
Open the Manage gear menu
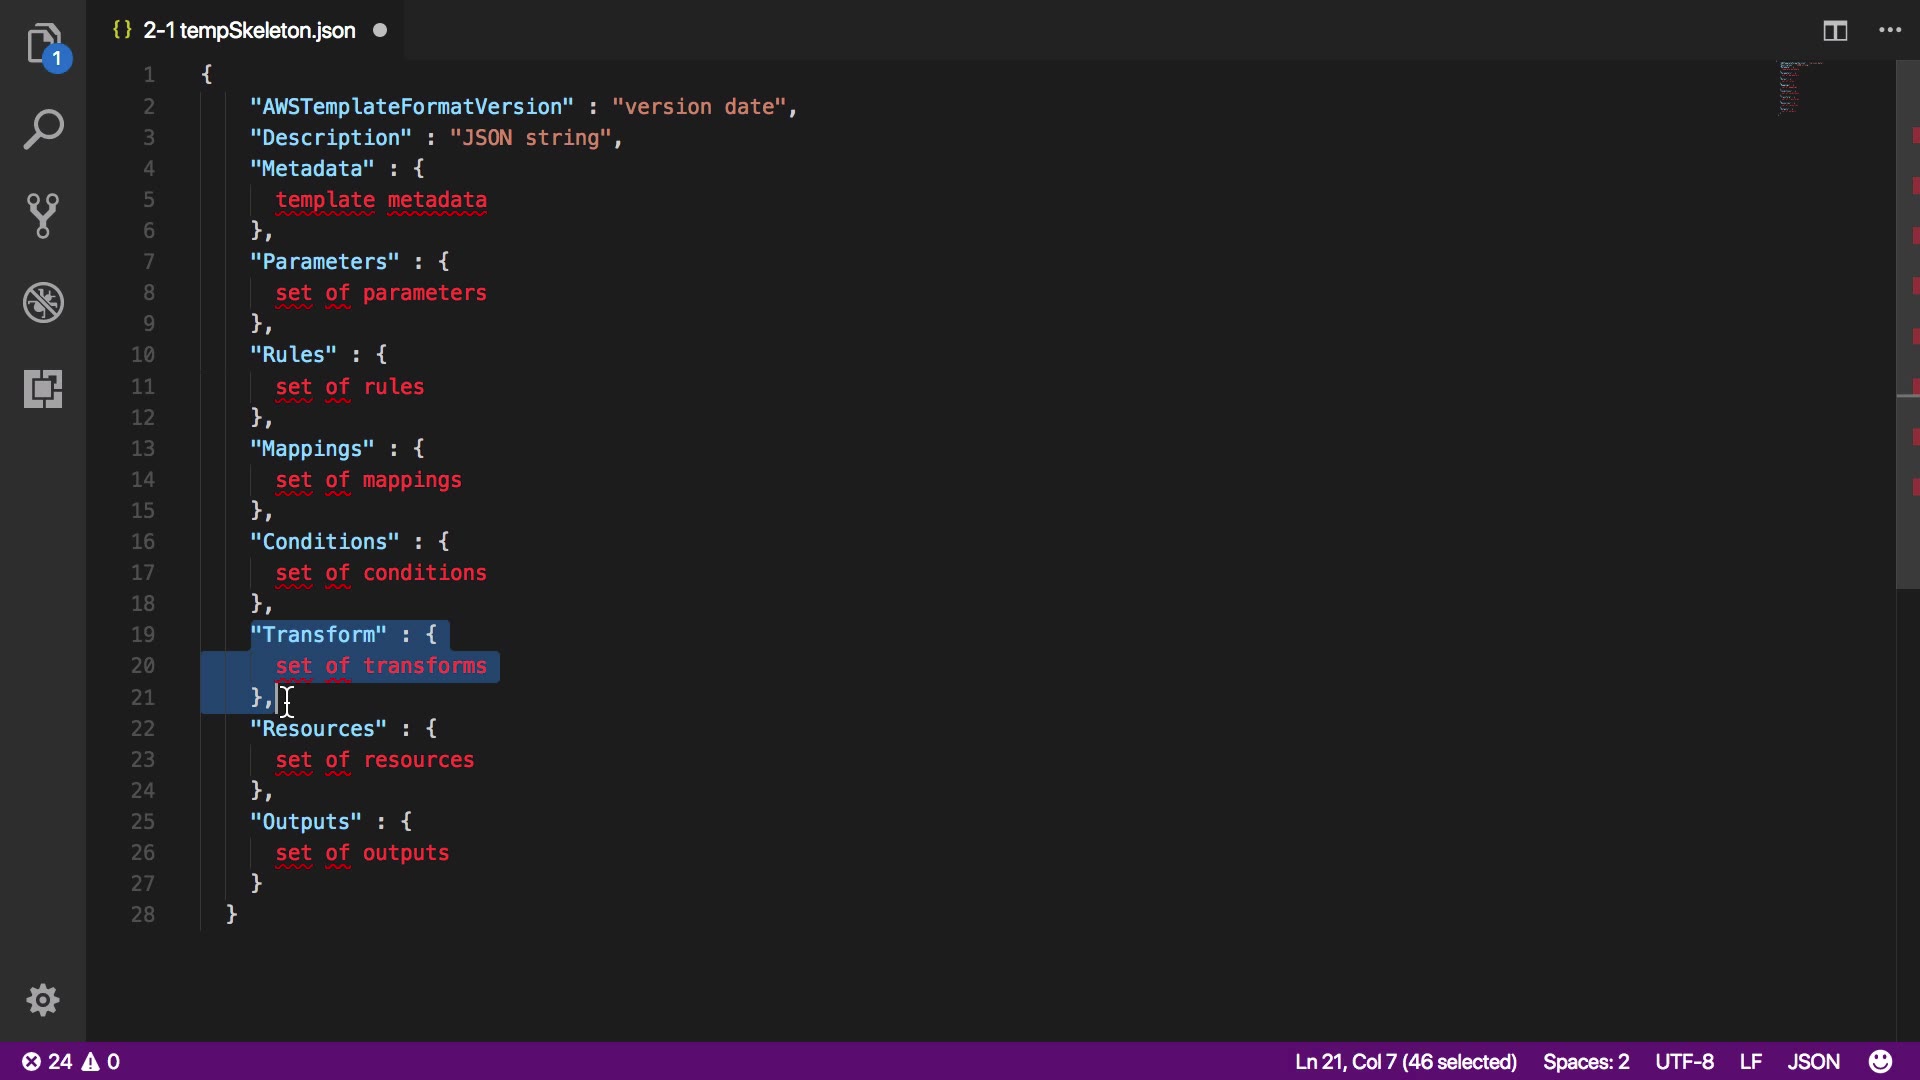coord(43,1000)
